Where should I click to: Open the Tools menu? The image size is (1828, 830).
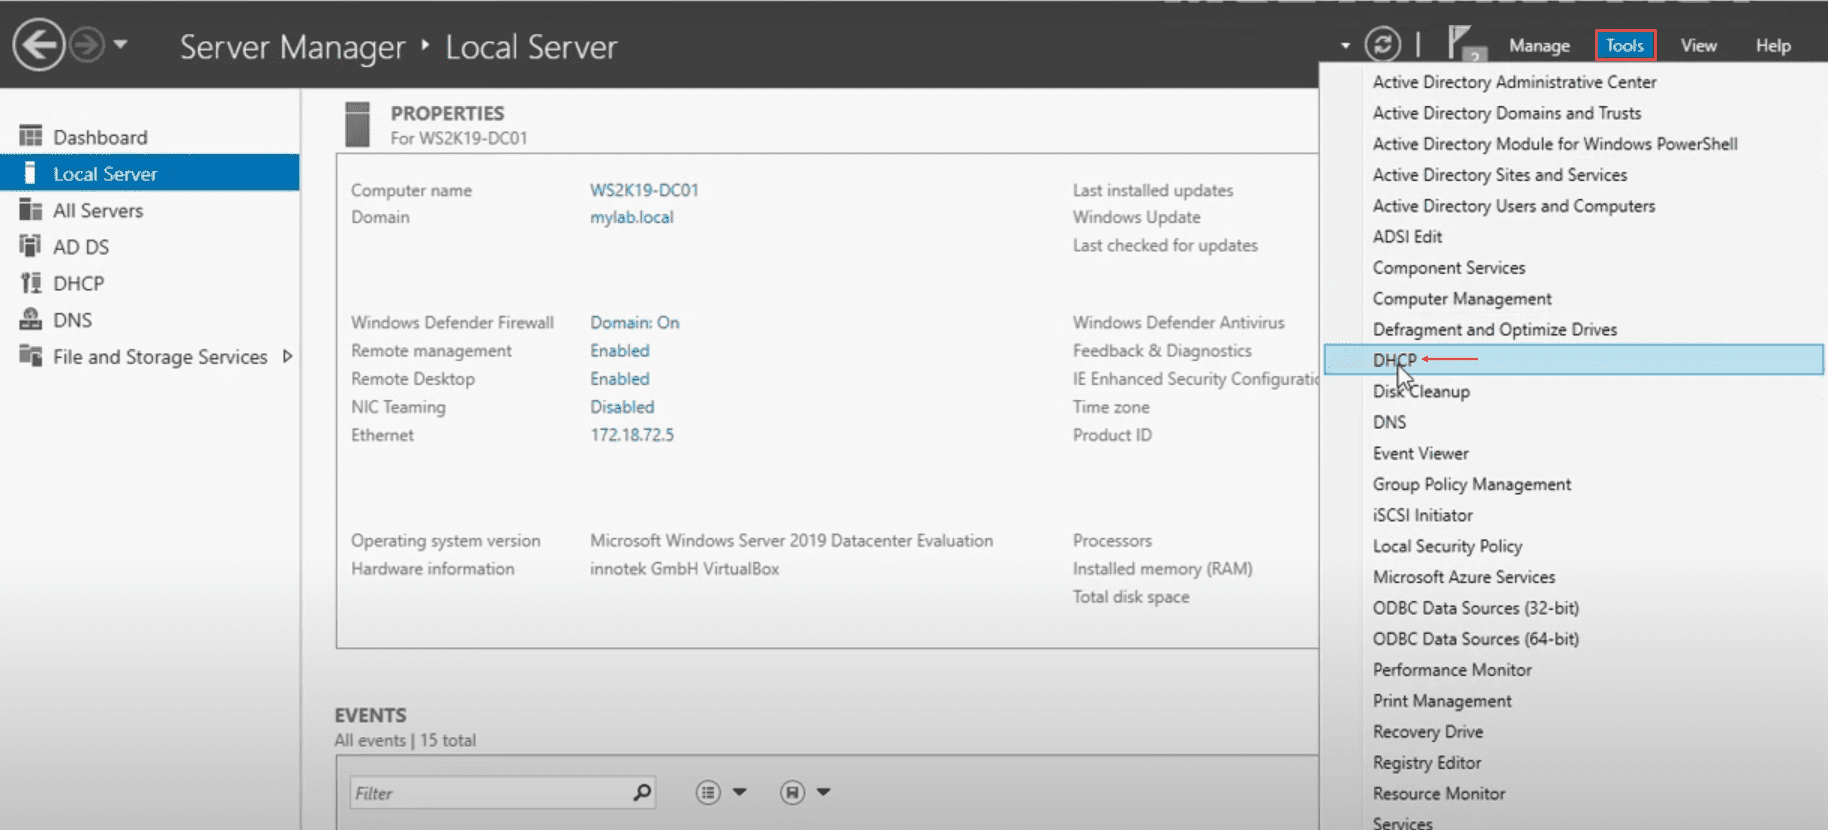click(1625, 46)
